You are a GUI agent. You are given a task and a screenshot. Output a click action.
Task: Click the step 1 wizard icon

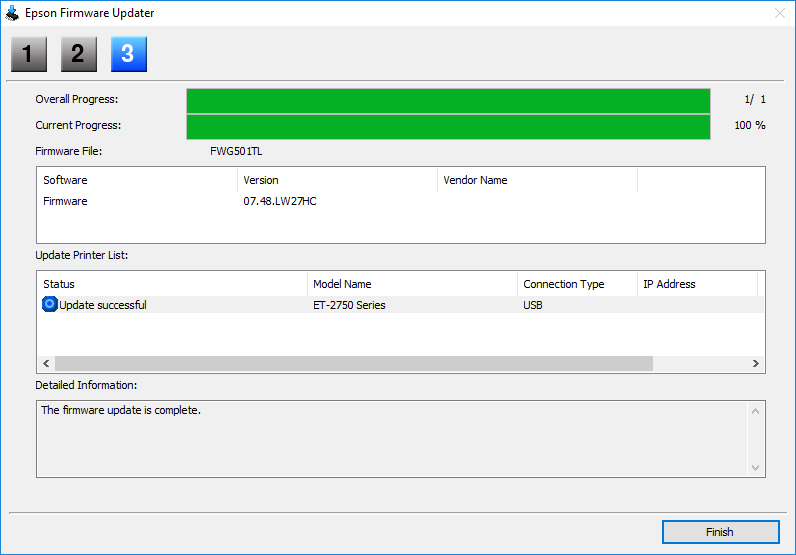(x=28, y=54)
